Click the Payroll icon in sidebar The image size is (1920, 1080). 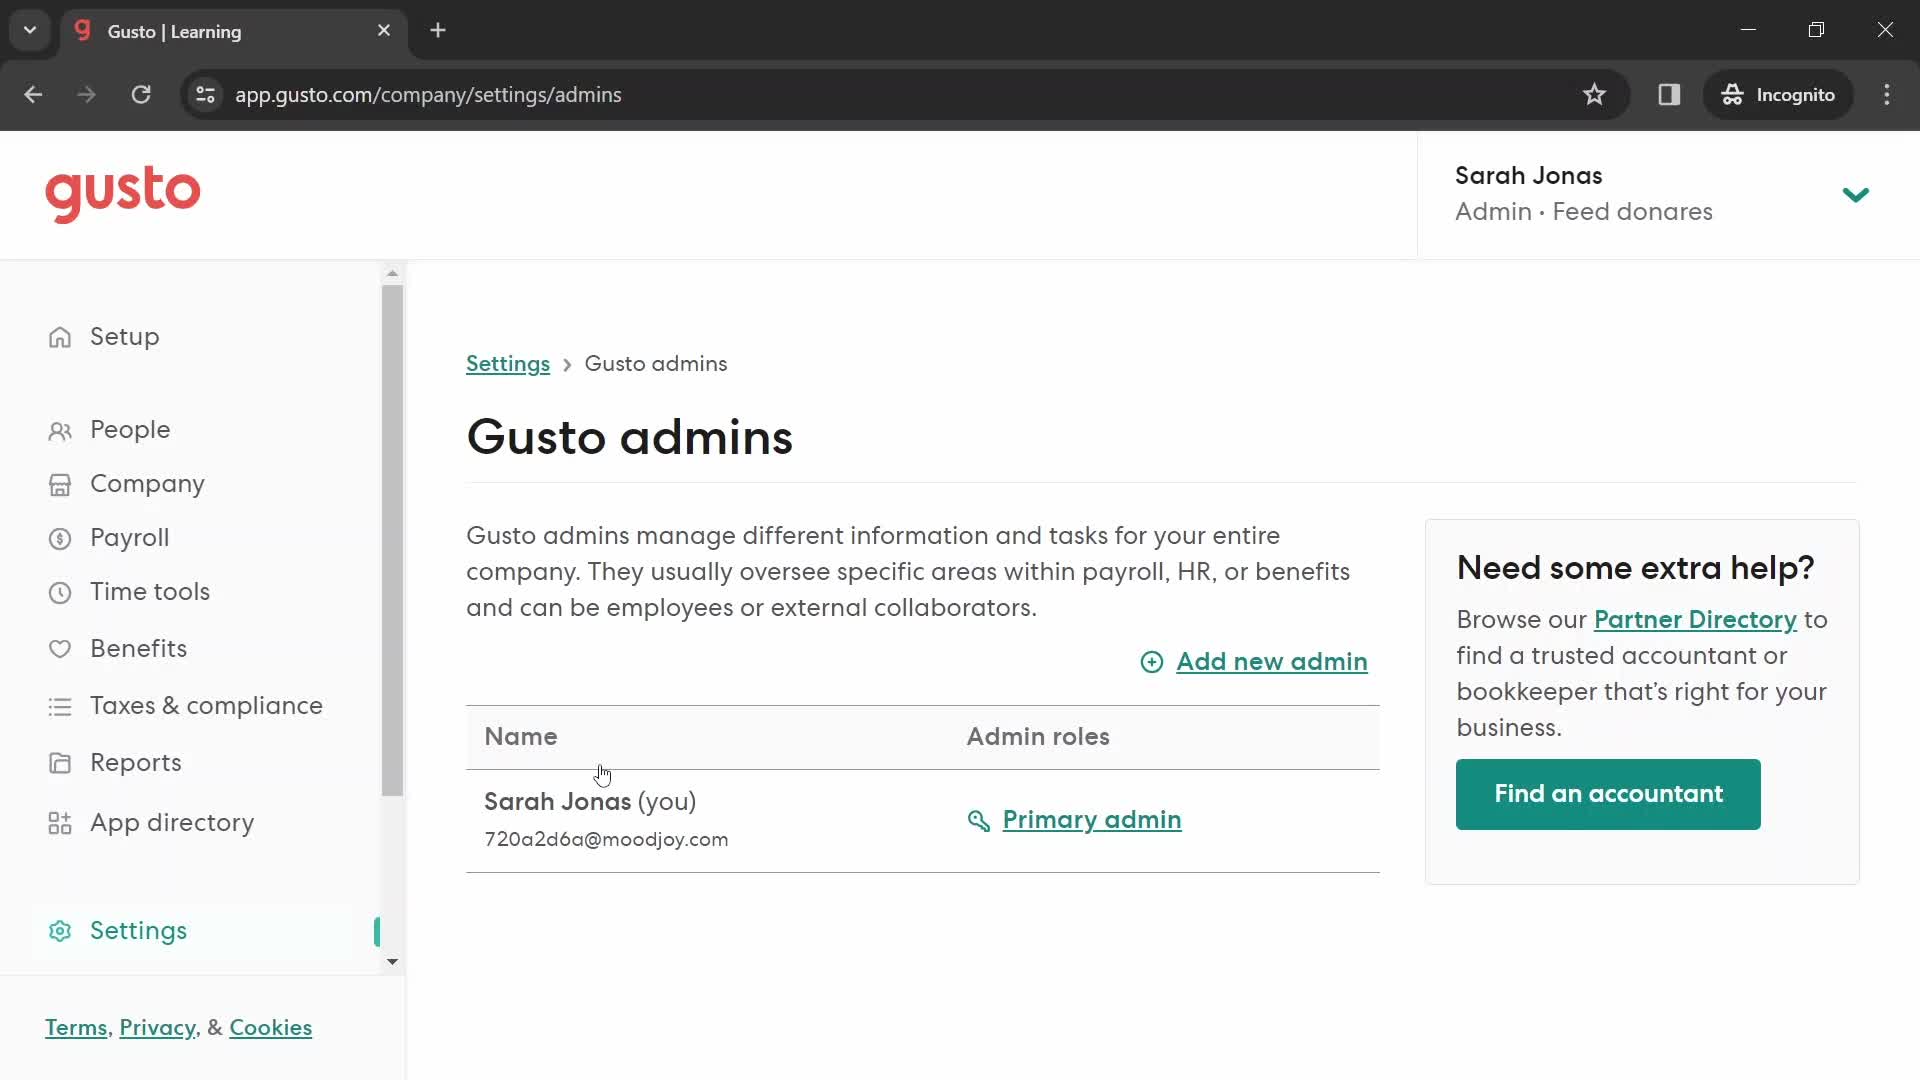pyautogui.click(x=59, y=538)
